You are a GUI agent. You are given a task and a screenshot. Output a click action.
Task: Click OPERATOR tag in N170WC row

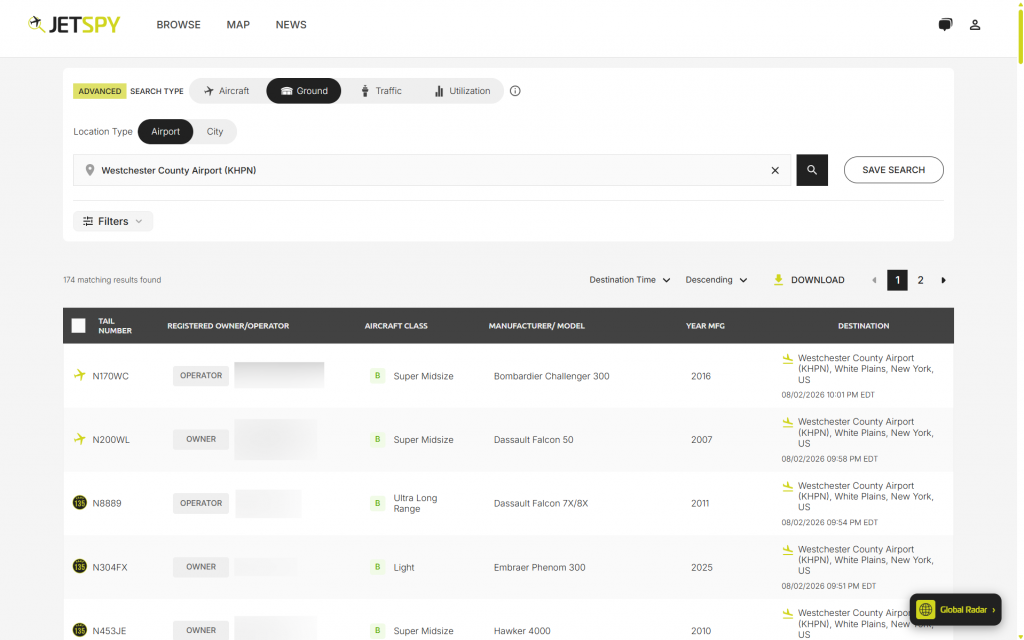[x=200, y=376]
